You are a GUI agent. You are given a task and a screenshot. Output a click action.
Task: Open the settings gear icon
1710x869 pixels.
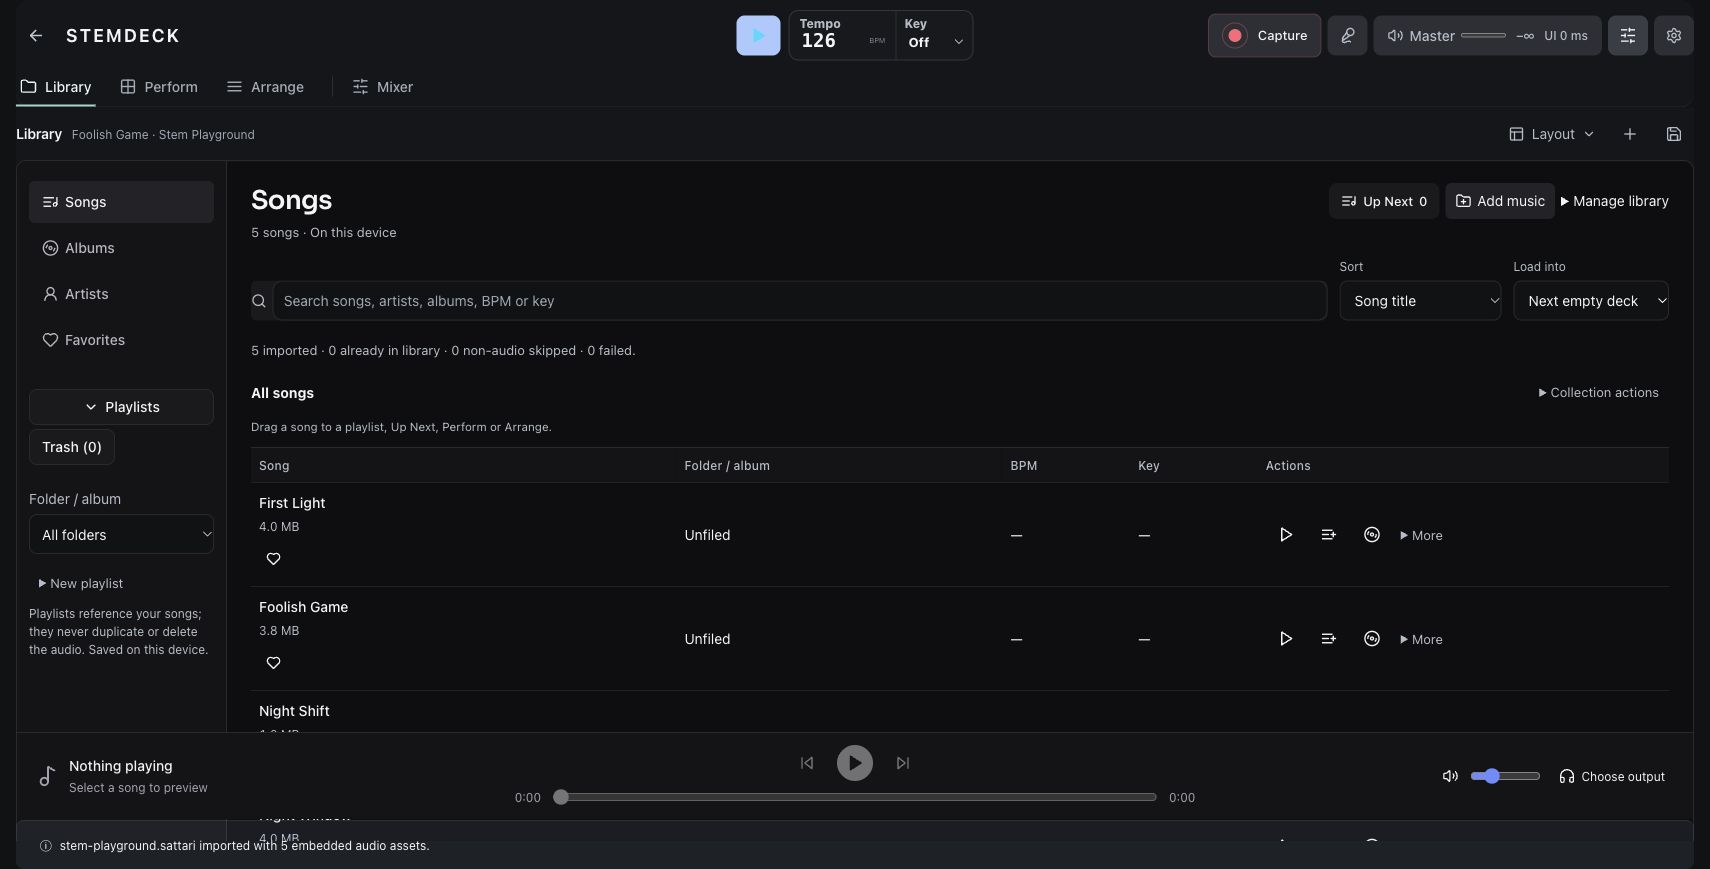(1673, 36)
